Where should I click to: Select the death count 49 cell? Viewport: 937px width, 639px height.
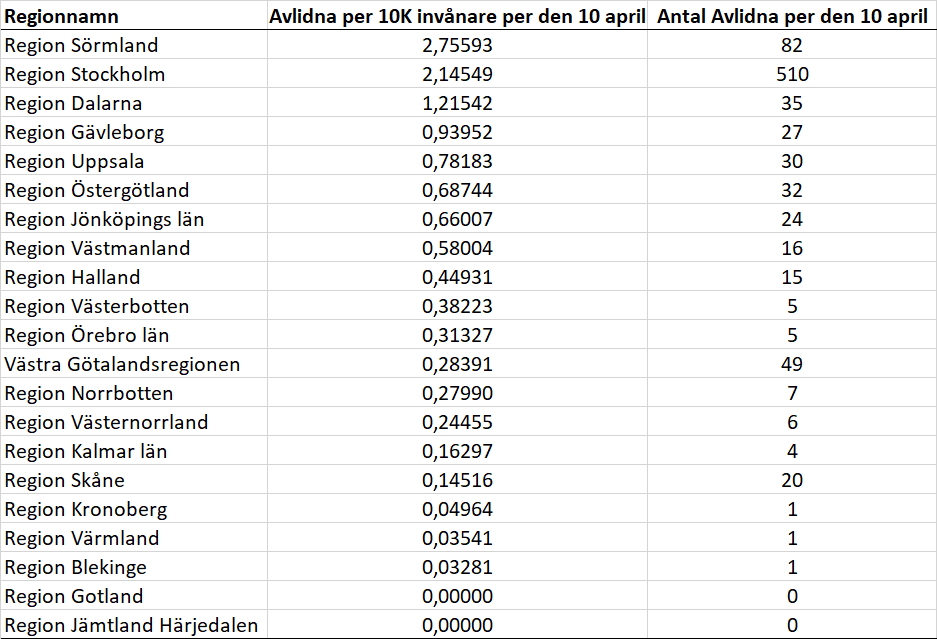[x=793, y=364]
